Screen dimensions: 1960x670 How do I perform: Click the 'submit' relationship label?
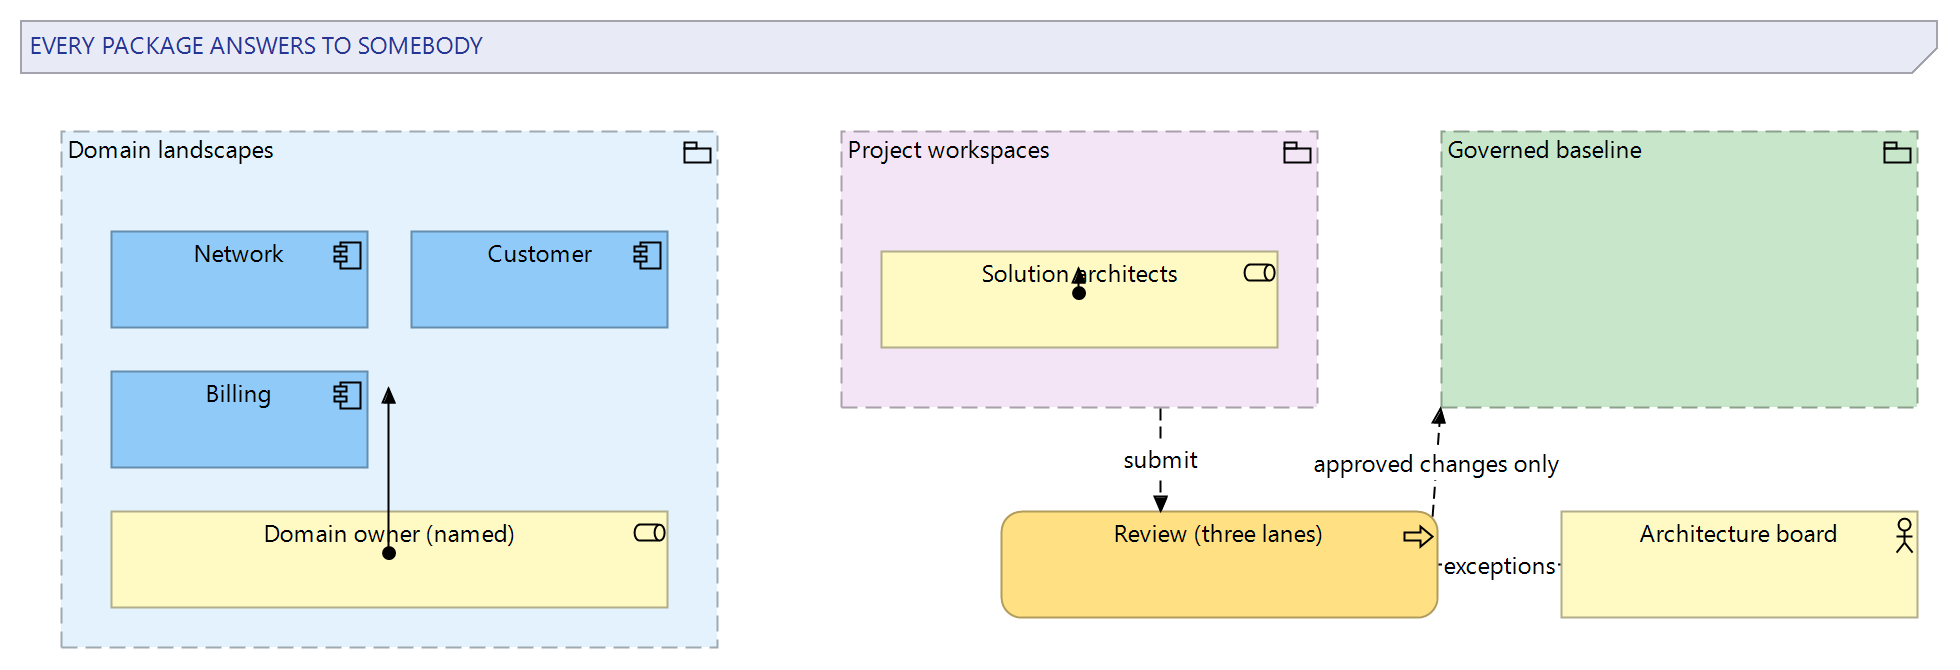click(1160, 460)
